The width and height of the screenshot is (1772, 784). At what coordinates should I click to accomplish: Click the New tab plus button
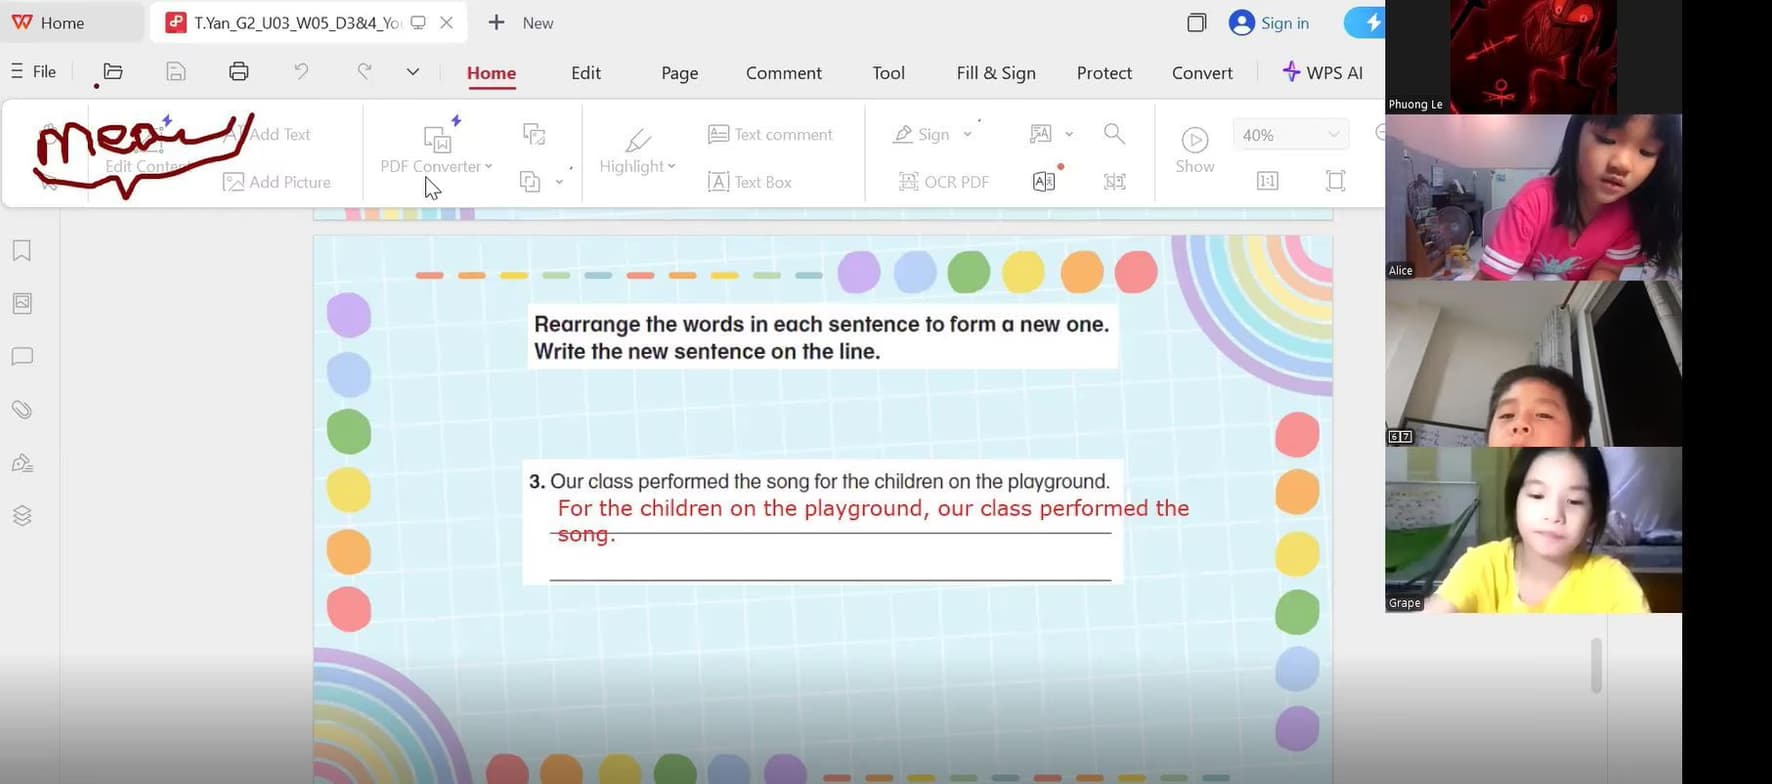(x=496, y=23)
